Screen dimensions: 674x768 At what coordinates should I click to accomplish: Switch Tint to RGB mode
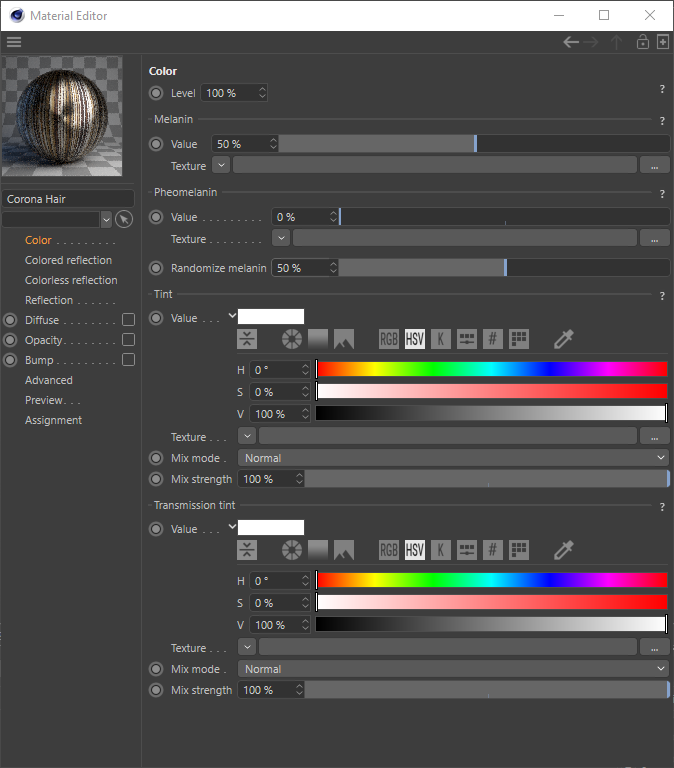tap(389, 339)
